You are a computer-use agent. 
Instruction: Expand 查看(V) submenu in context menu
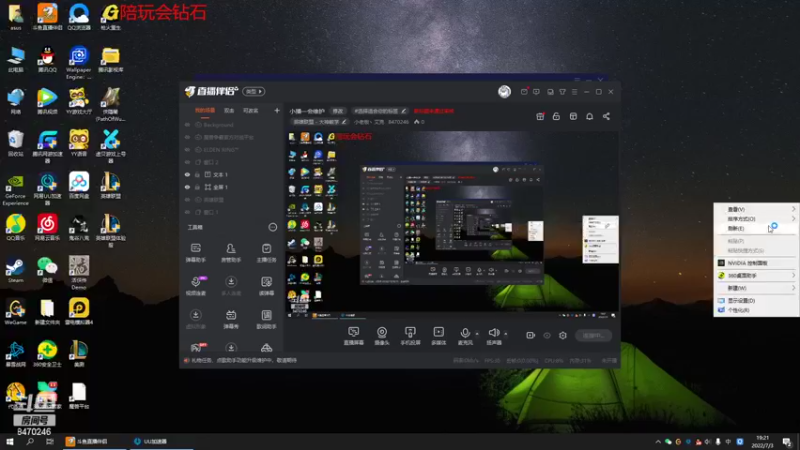pos(756,209)
